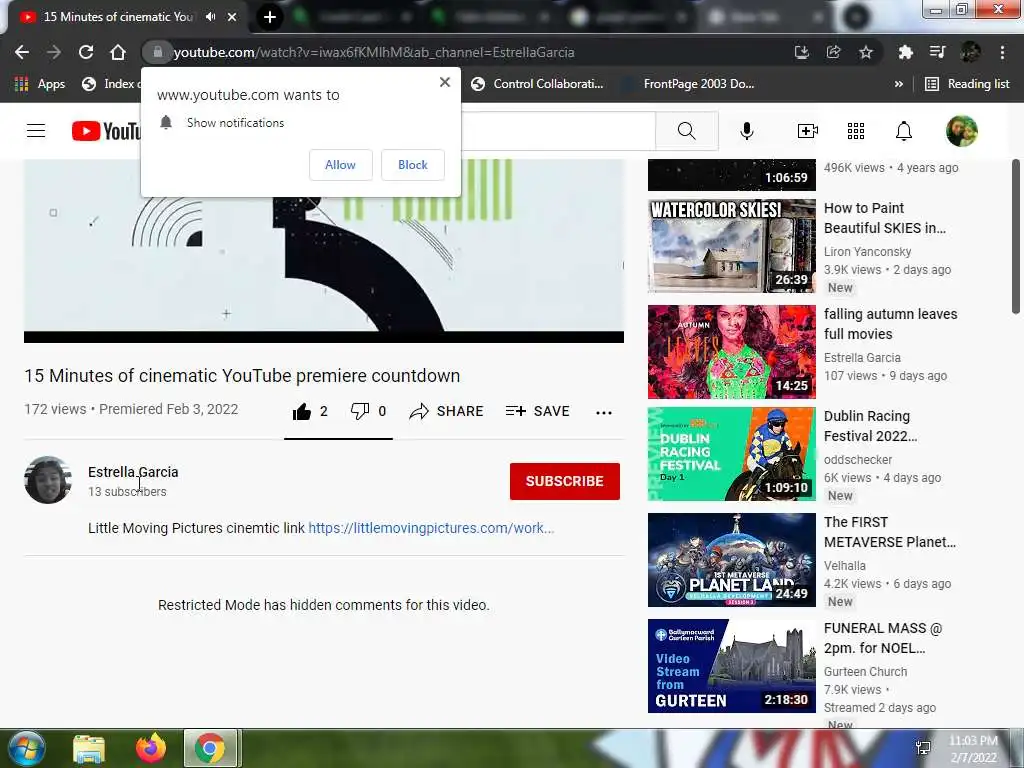Click the install app icon in address bar
This screenshot has height=768, width=1024.
[x=801, y=52]
